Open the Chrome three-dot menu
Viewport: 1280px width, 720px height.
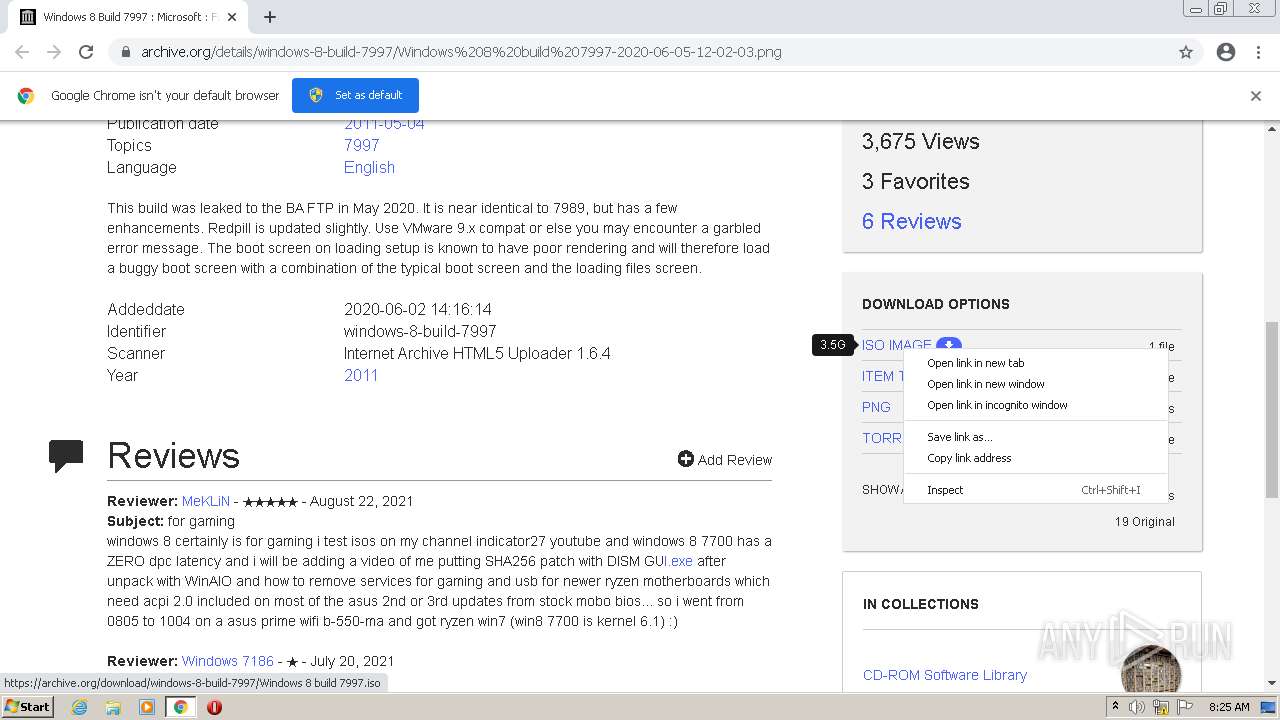1258,52
